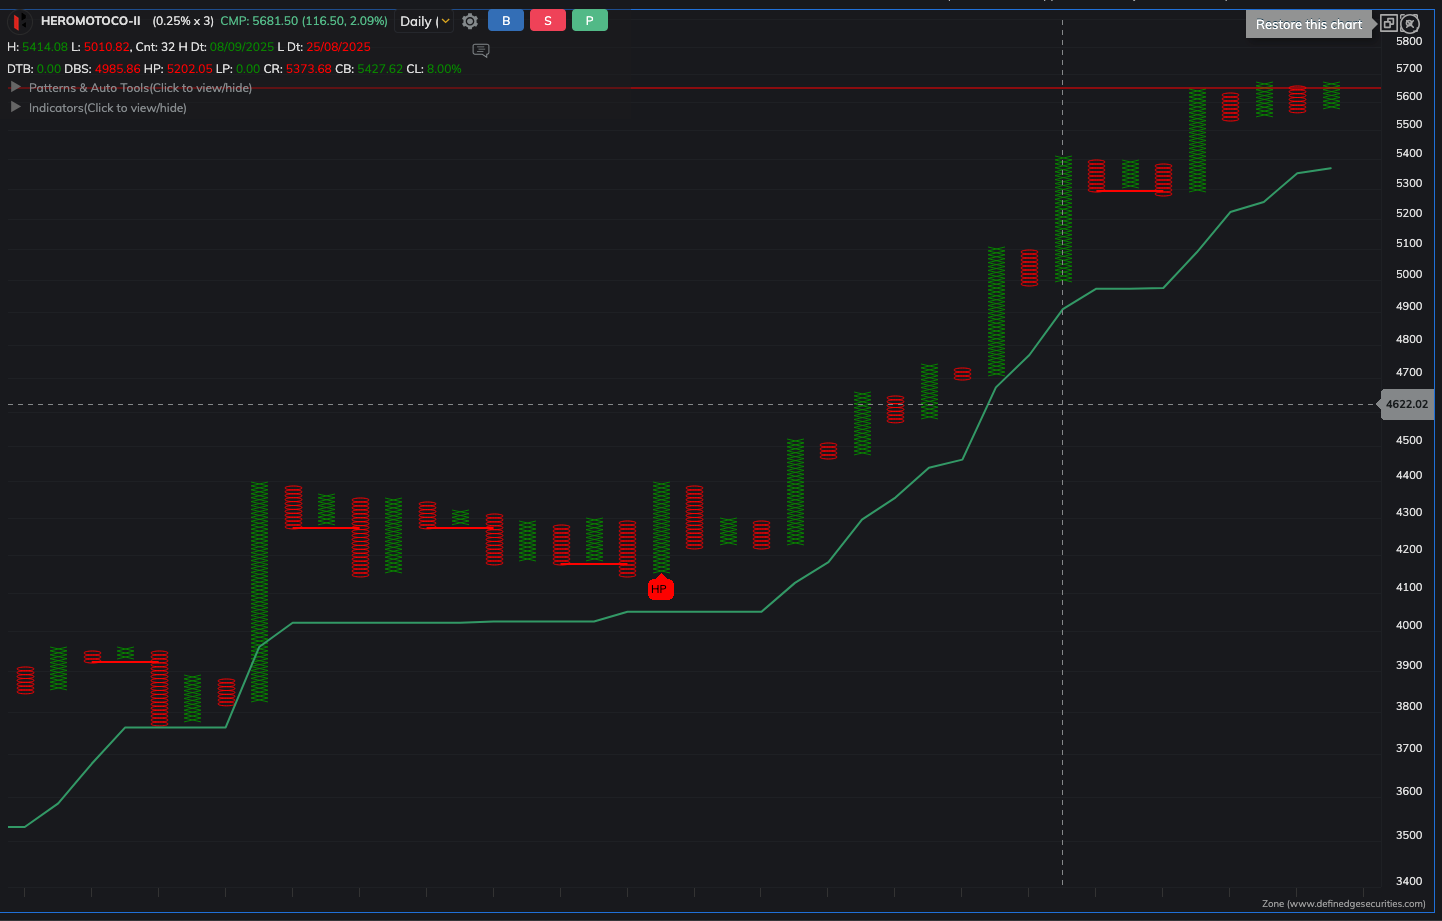
Task: Click the restore chart window icon
Action: tap(1388, 23)
